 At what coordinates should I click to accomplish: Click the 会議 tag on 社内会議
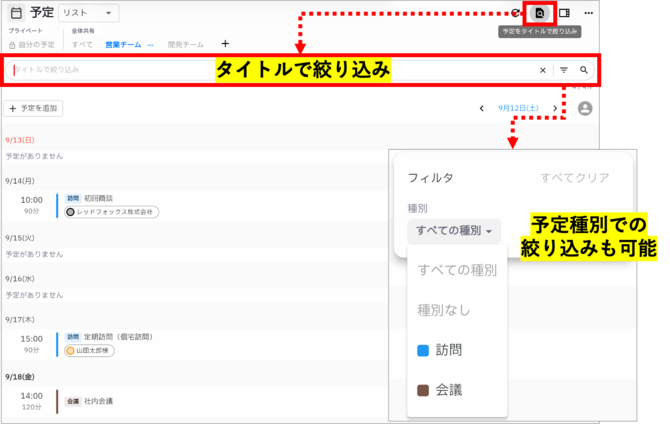tap(73, 401)
